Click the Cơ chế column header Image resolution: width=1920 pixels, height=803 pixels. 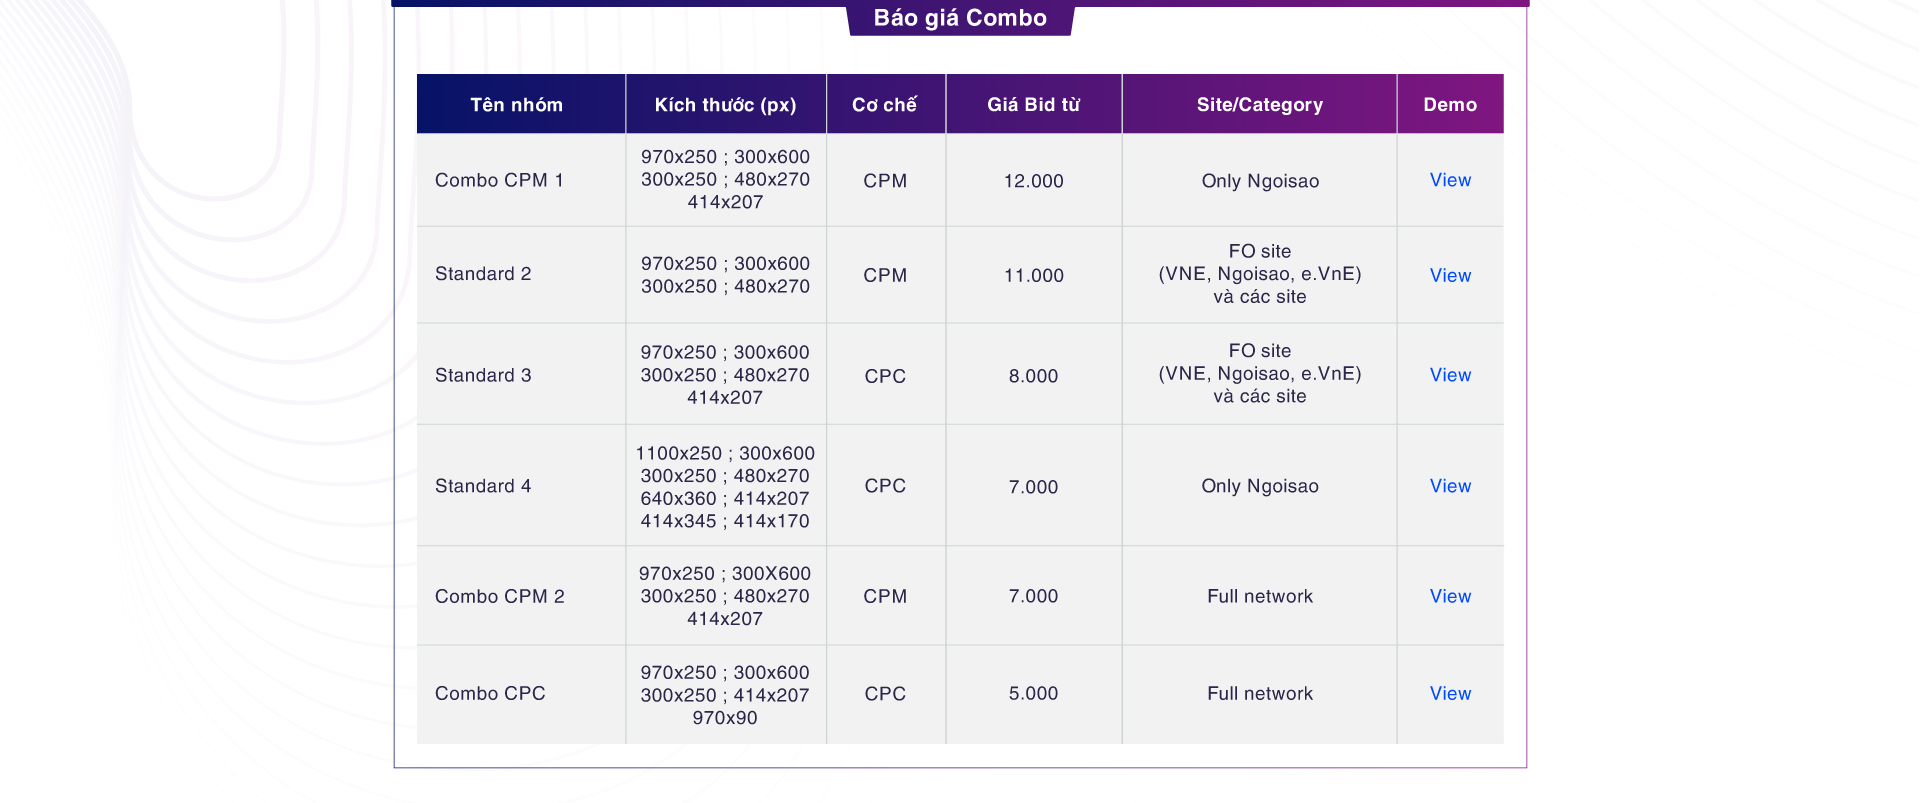886,104
